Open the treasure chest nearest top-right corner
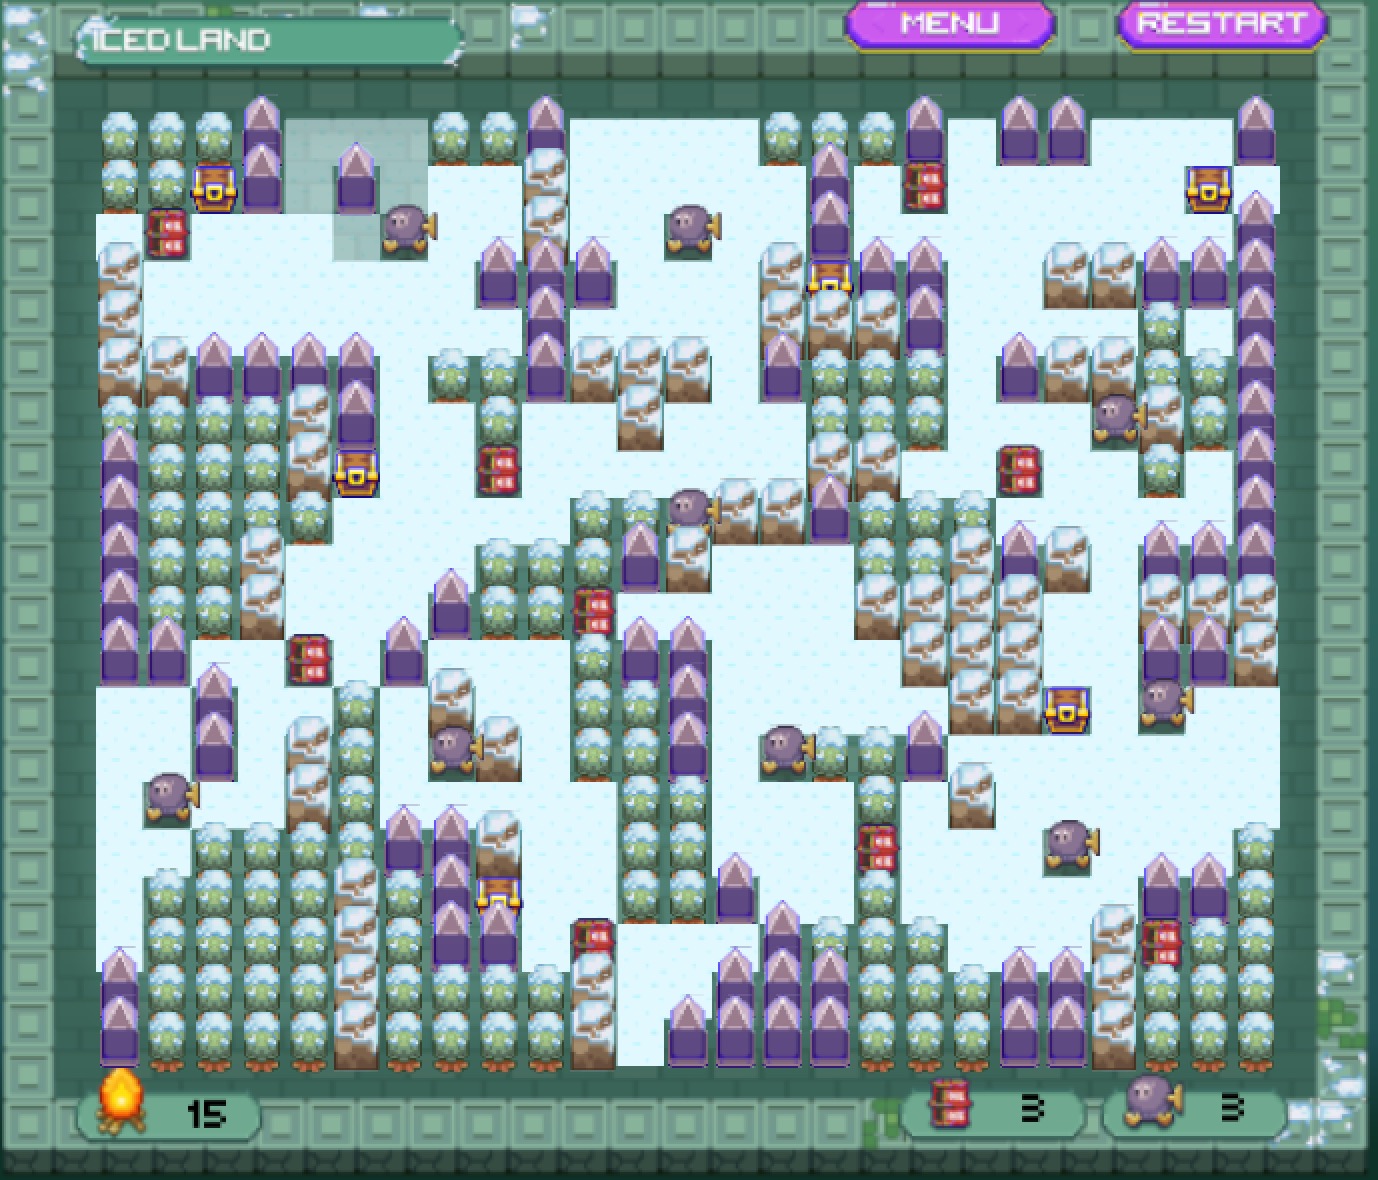 pos(1208,188)
